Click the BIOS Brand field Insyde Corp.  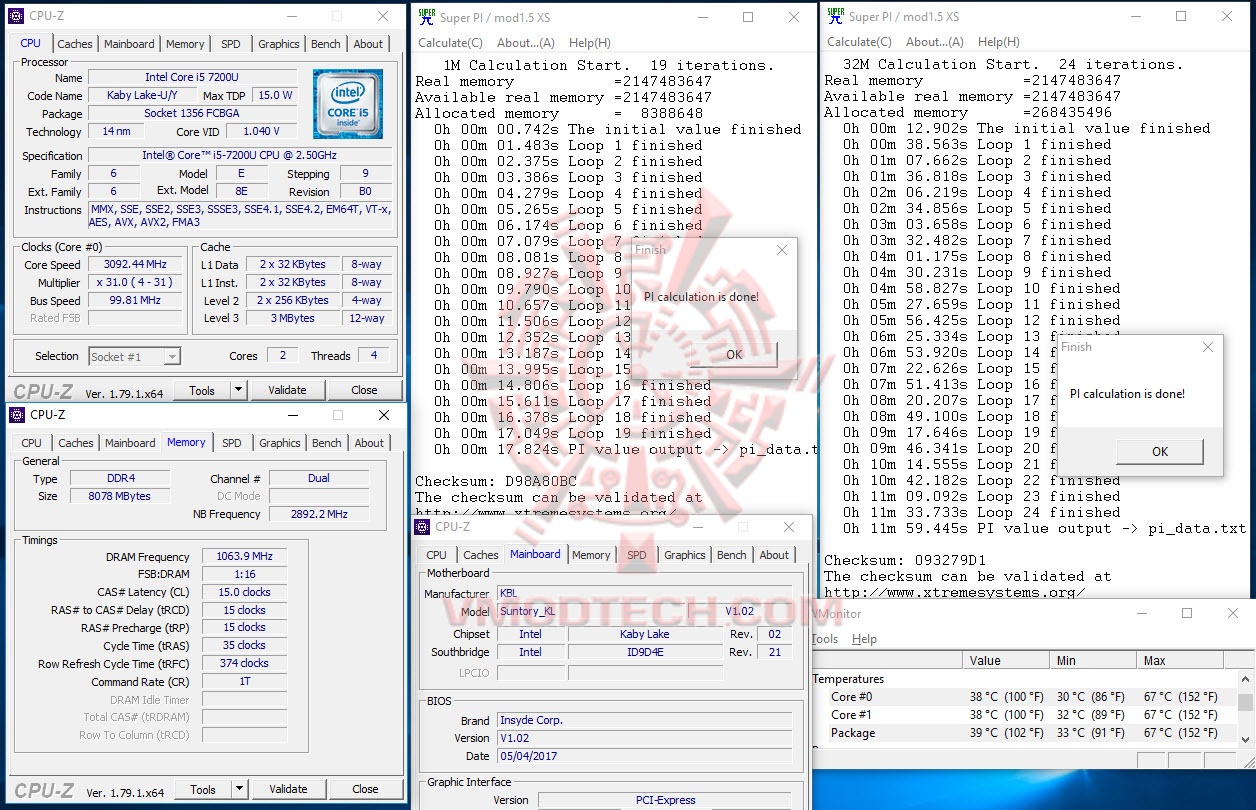pyautogui.click(x=644, y=720)
